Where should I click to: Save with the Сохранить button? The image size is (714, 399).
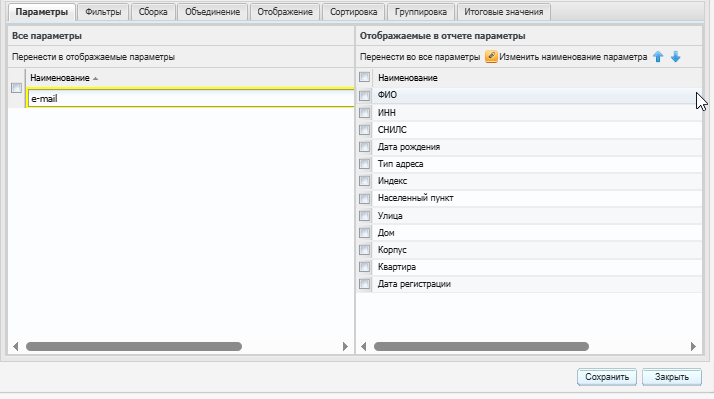[x=607, y=377]
